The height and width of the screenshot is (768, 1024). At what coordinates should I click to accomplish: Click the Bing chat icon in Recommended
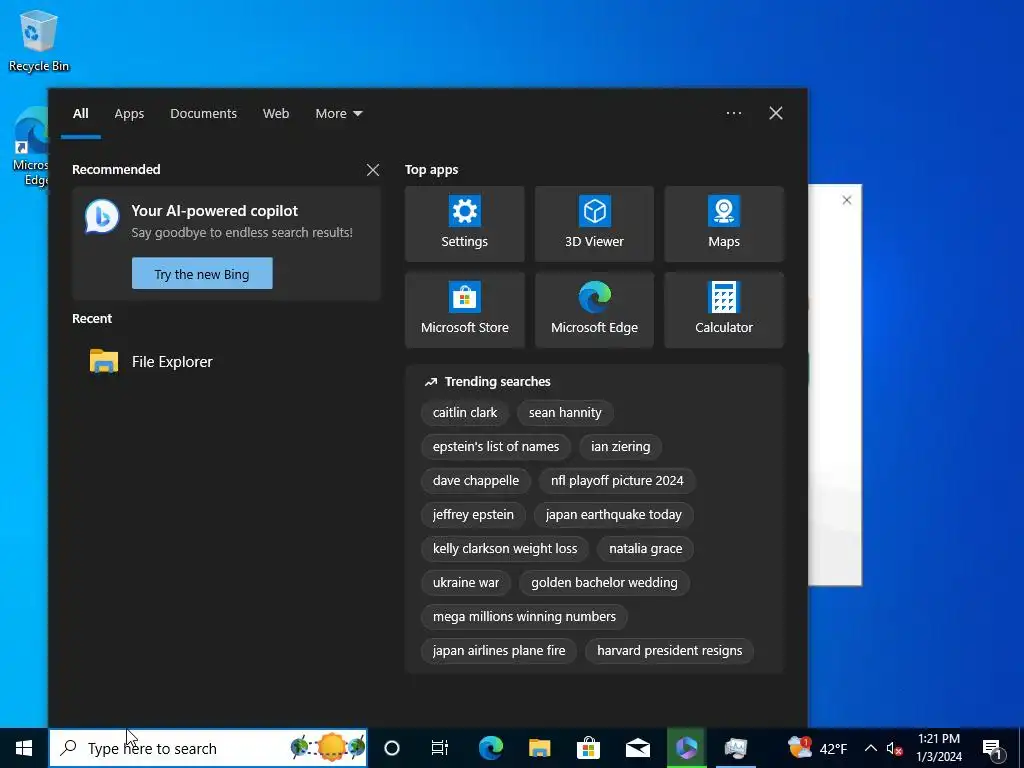coord(102,217)
